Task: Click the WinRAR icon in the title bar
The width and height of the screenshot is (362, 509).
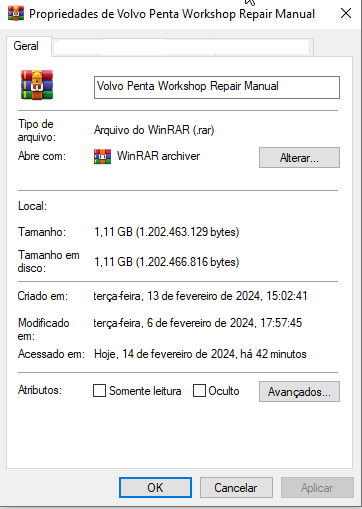Action: pos(16,14)
